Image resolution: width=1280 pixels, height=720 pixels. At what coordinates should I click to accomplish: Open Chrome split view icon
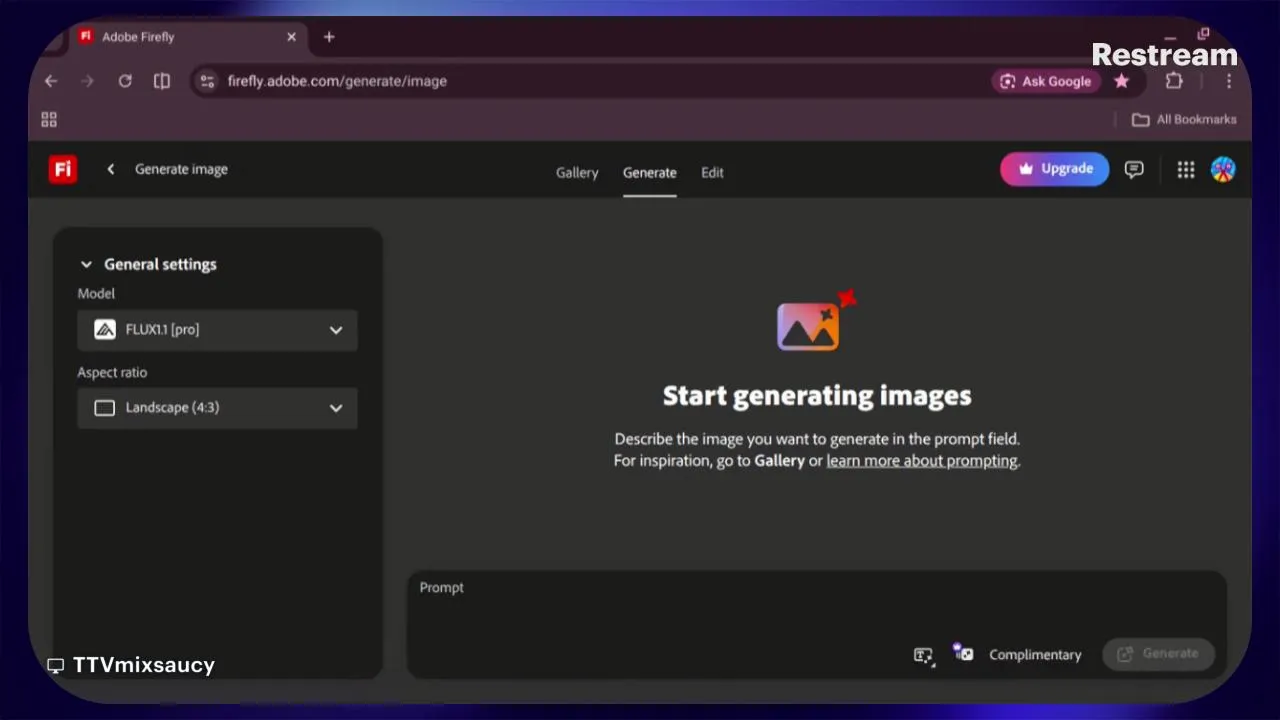162,81
